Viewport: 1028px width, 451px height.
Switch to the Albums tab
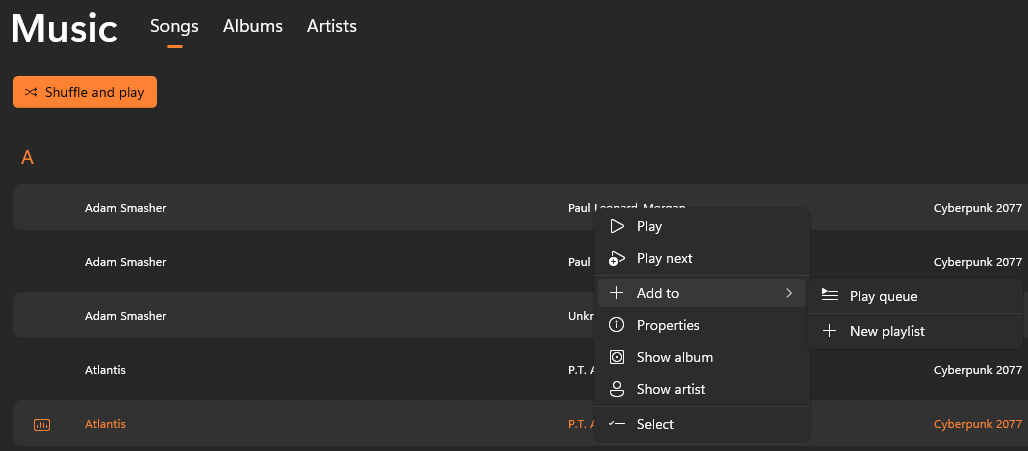pos(253,26)
